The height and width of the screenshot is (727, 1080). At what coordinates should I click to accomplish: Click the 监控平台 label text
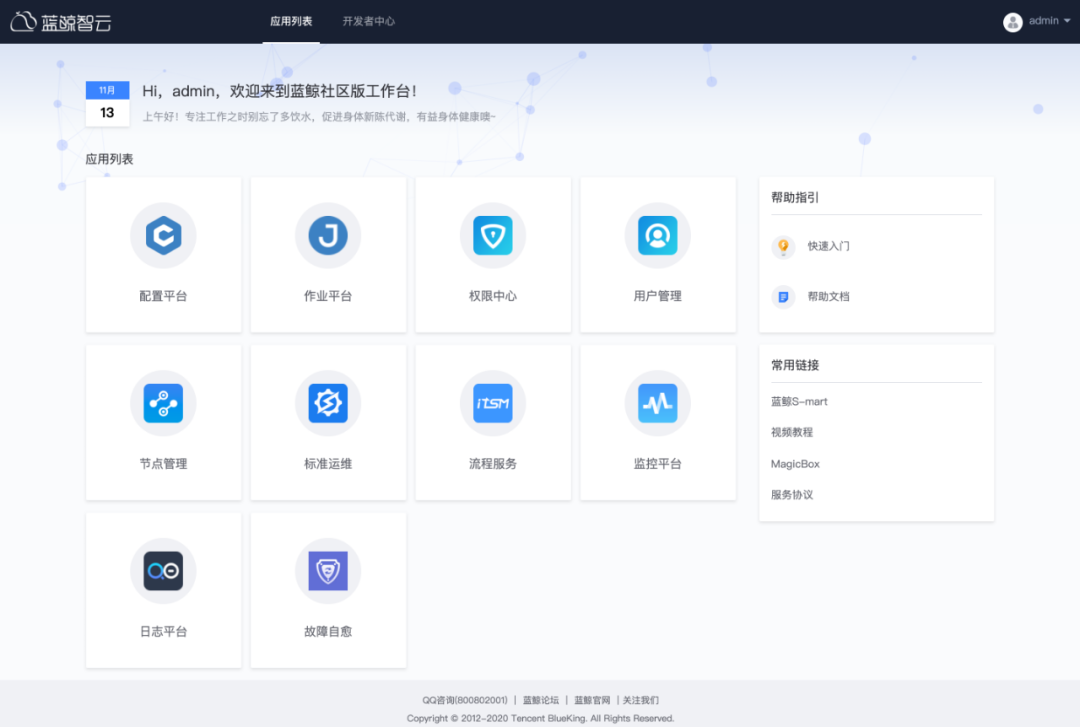[658, 464]
